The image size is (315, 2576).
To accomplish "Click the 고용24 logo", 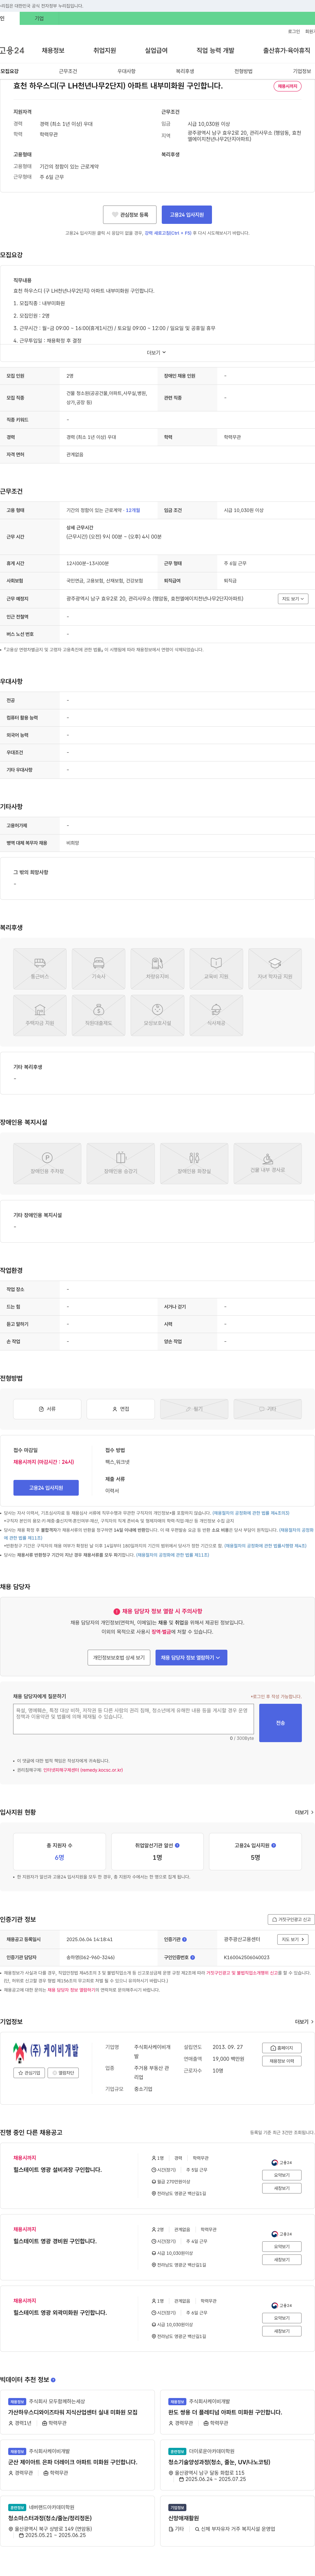I will 12,50.
